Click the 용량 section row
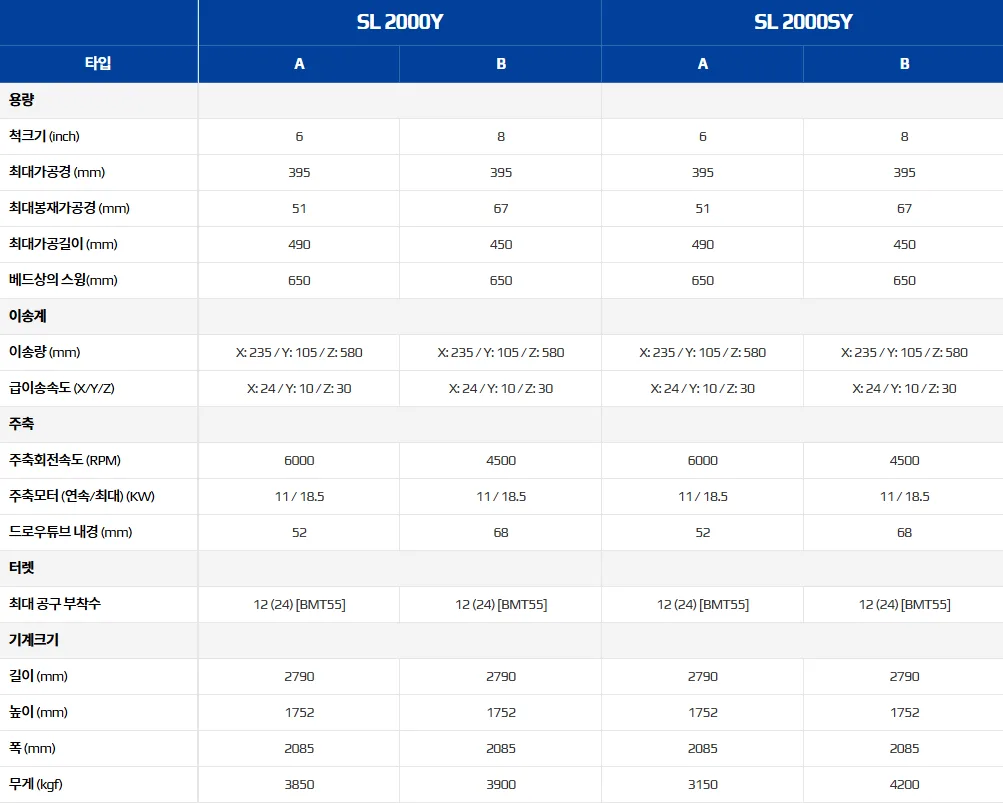 502,100
